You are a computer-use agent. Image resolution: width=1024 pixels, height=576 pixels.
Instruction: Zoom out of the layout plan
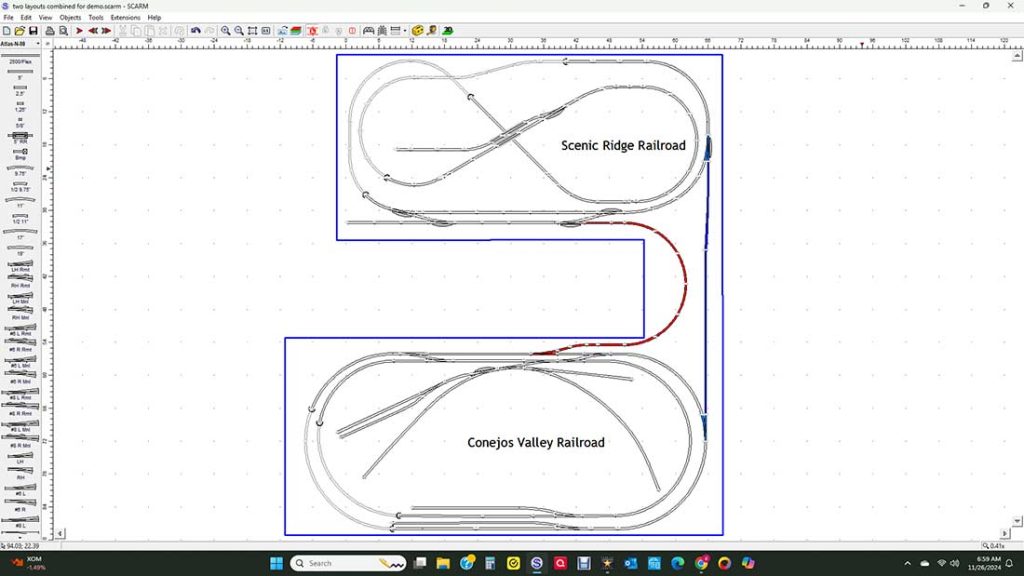238,30
